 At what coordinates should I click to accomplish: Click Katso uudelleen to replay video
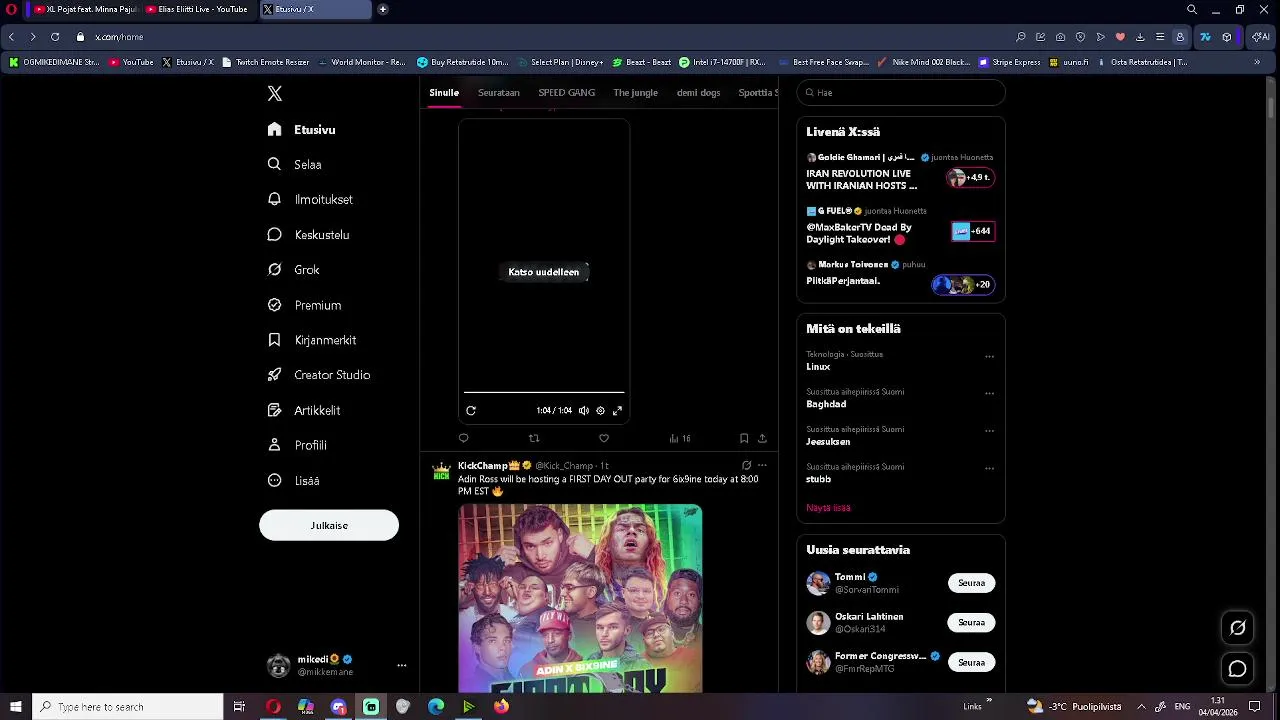pos(544,272)
